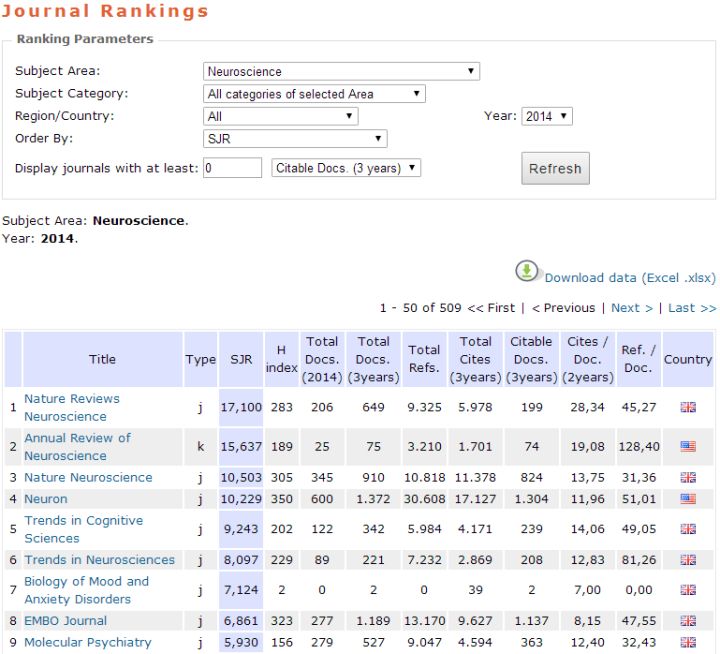Image resolution: width=720 pixels, height=654 pixels.
Task: Open the Neuron journal link
Action: [45, 499]
